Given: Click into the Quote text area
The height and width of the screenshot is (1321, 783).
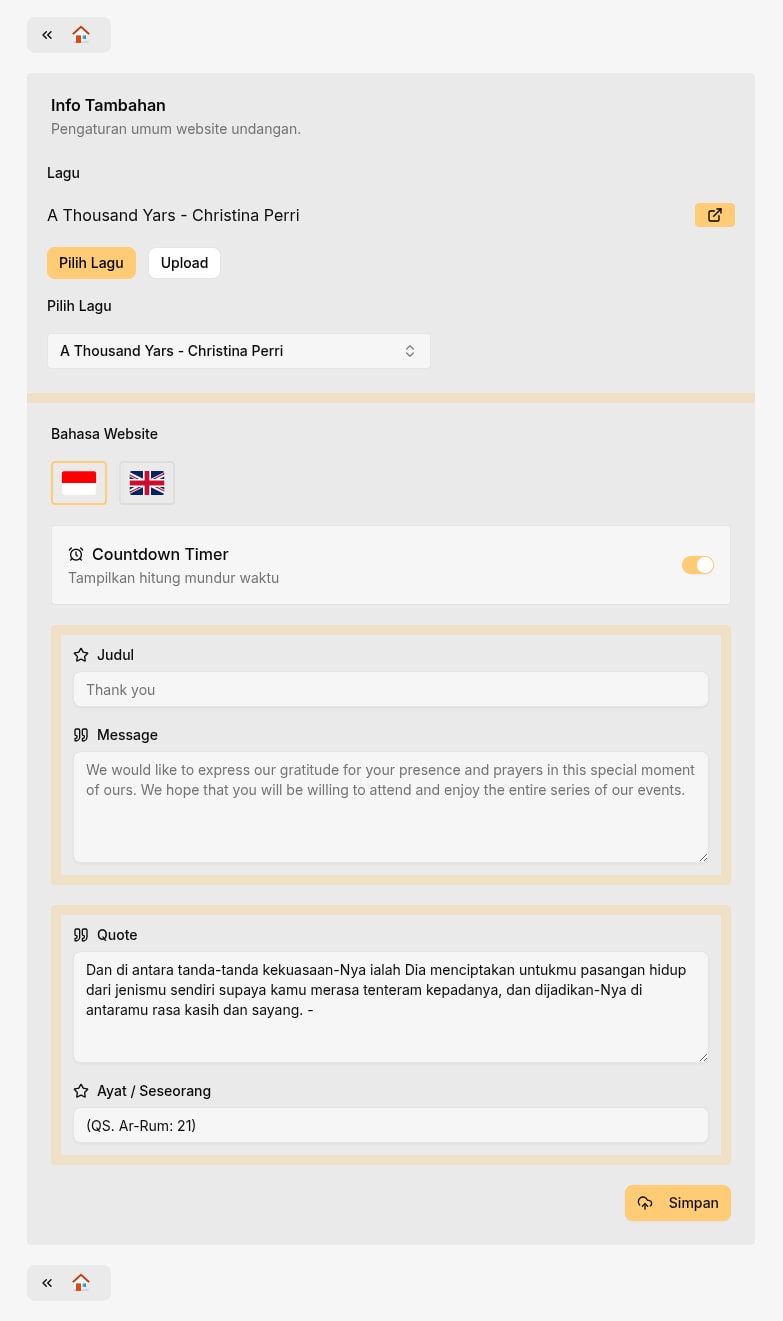Looking at the screenshot, I should (391, 1007).
